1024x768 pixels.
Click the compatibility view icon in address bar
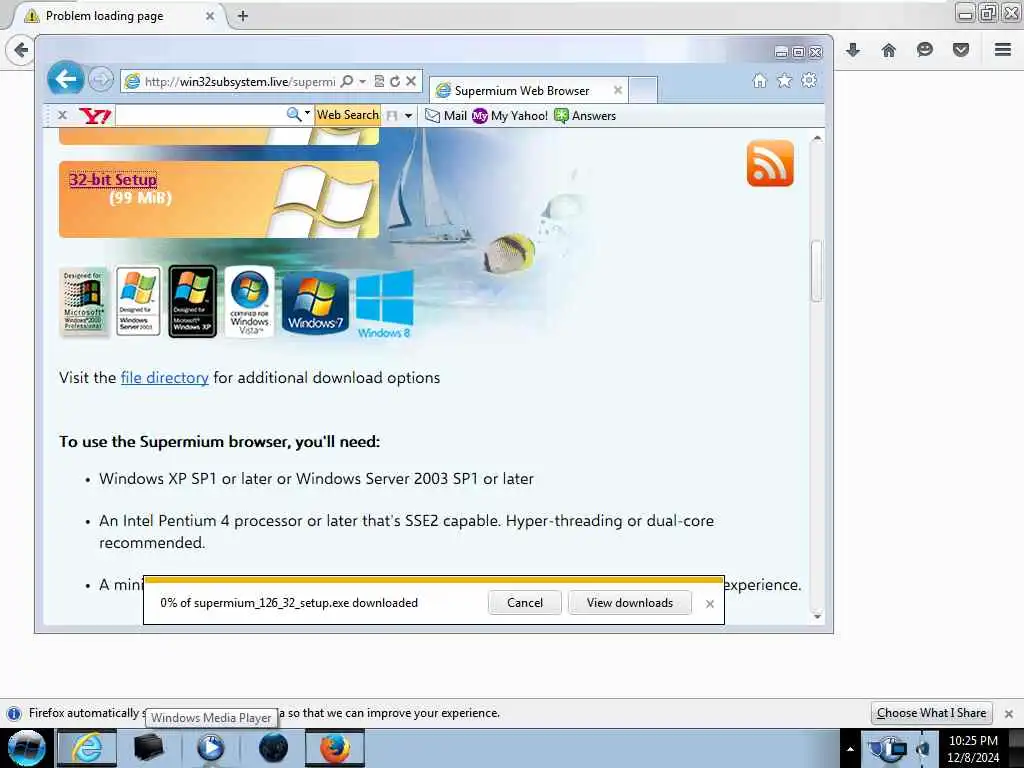coord(379,81)
